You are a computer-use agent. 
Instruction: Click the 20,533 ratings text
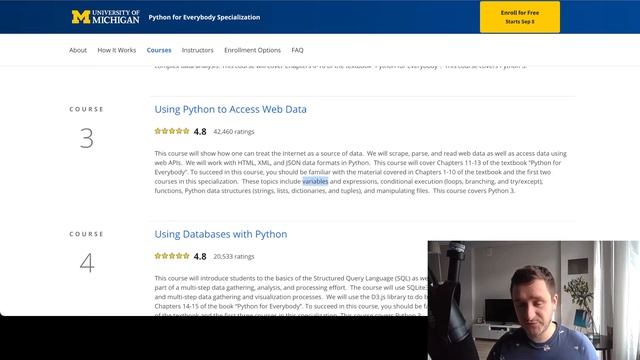234,257
